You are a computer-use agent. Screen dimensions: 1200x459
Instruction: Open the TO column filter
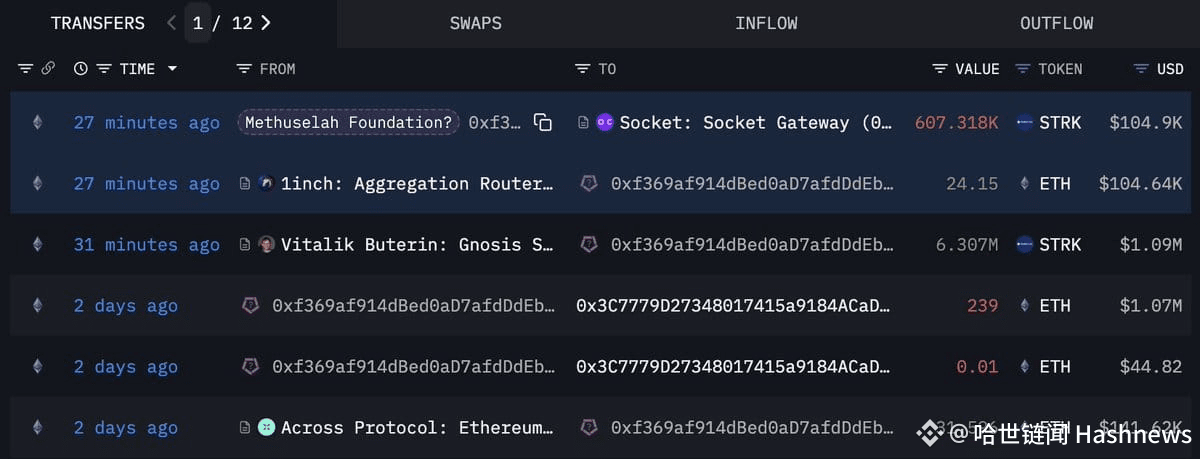pyautogui.click(x=582, y=69)
